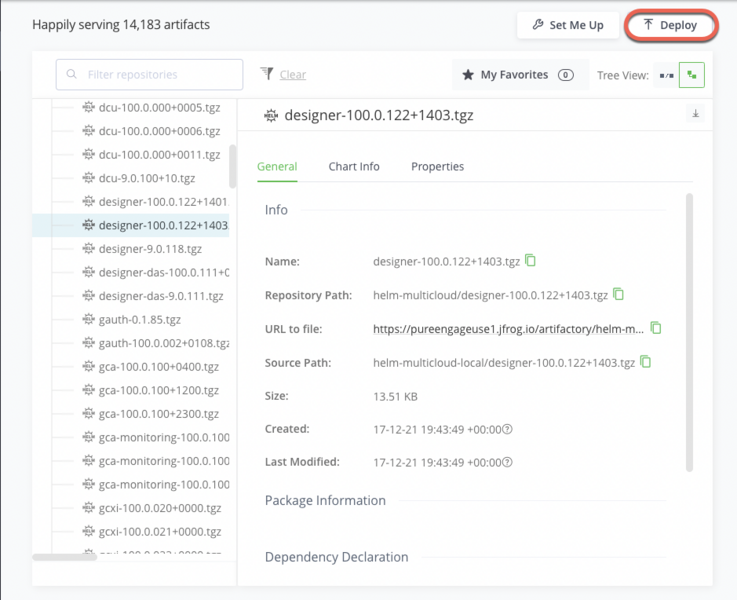Screen dimensions: 737x600
Task: Click the helm icon beside gcxi-100.0.021+0000.tgz
Action: pyautogui.click(x=88, y=531)
